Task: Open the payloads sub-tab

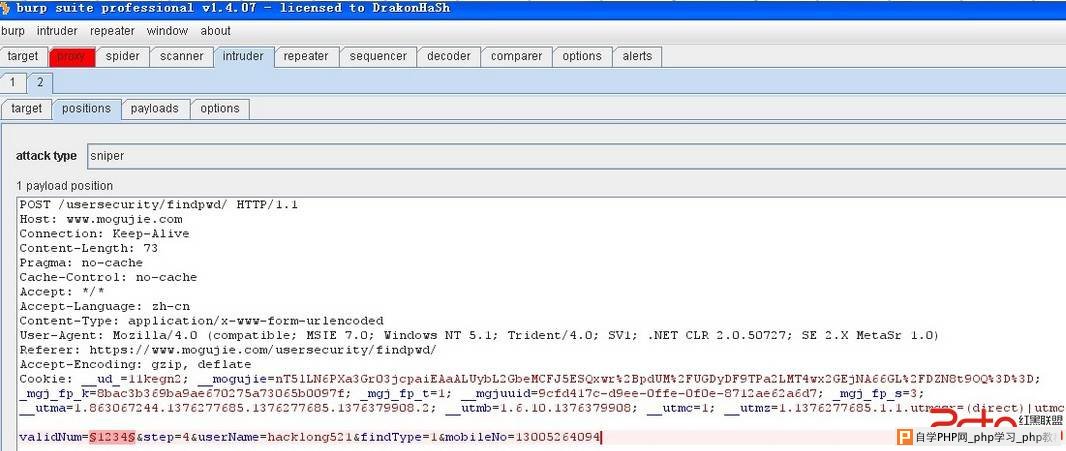Action: coord(154,108)
